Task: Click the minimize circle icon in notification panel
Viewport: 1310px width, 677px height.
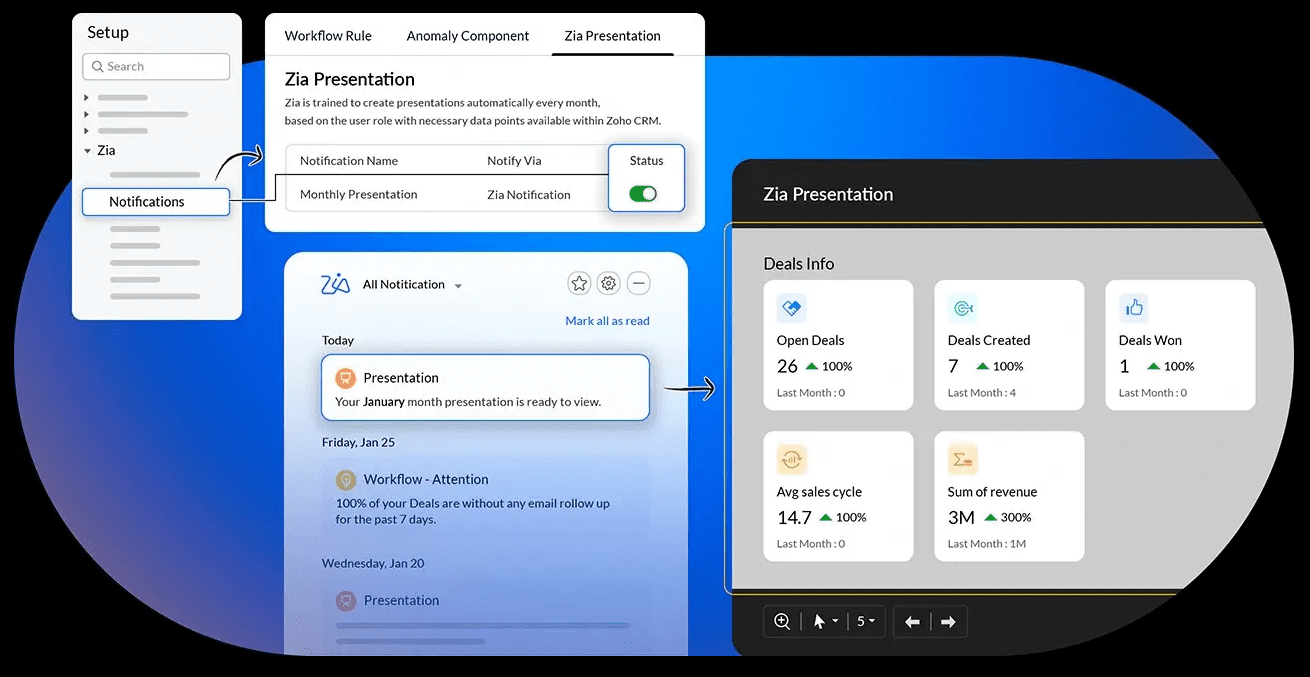Action: (x=638, y=284)
